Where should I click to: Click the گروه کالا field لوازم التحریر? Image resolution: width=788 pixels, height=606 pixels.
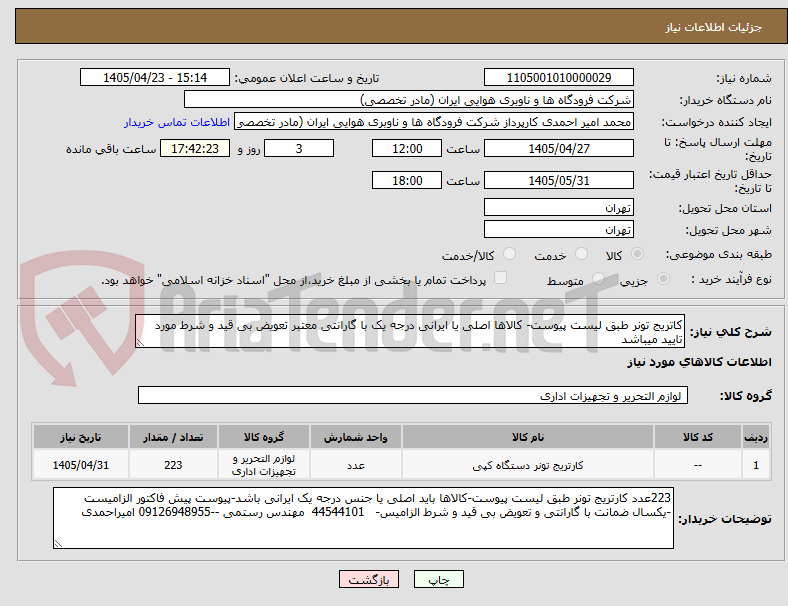click(413, 395)
